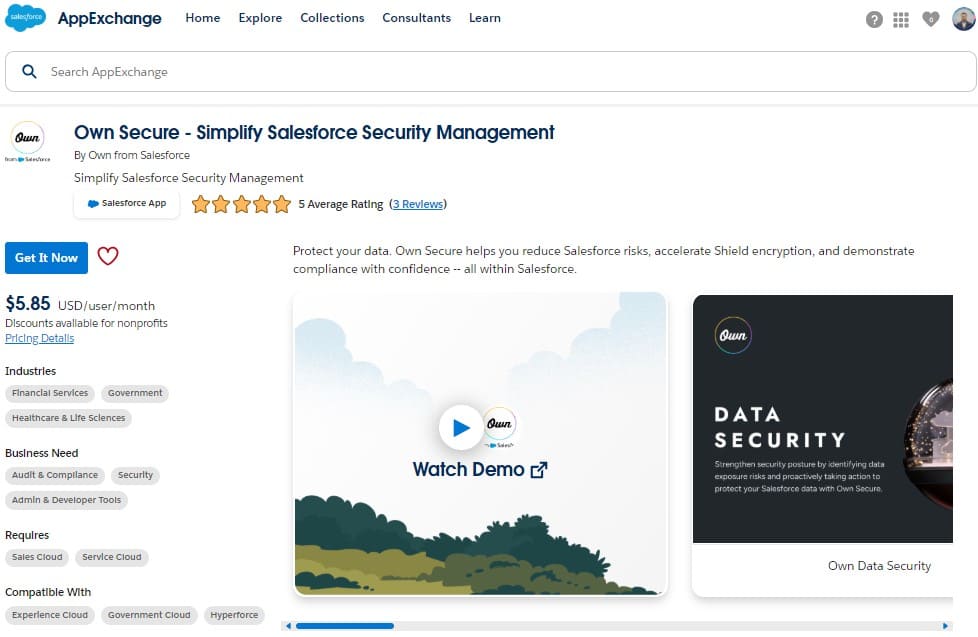978x637 pixels.
Task: Click the Salesforce App badge
Action: [x=127, y=203]
